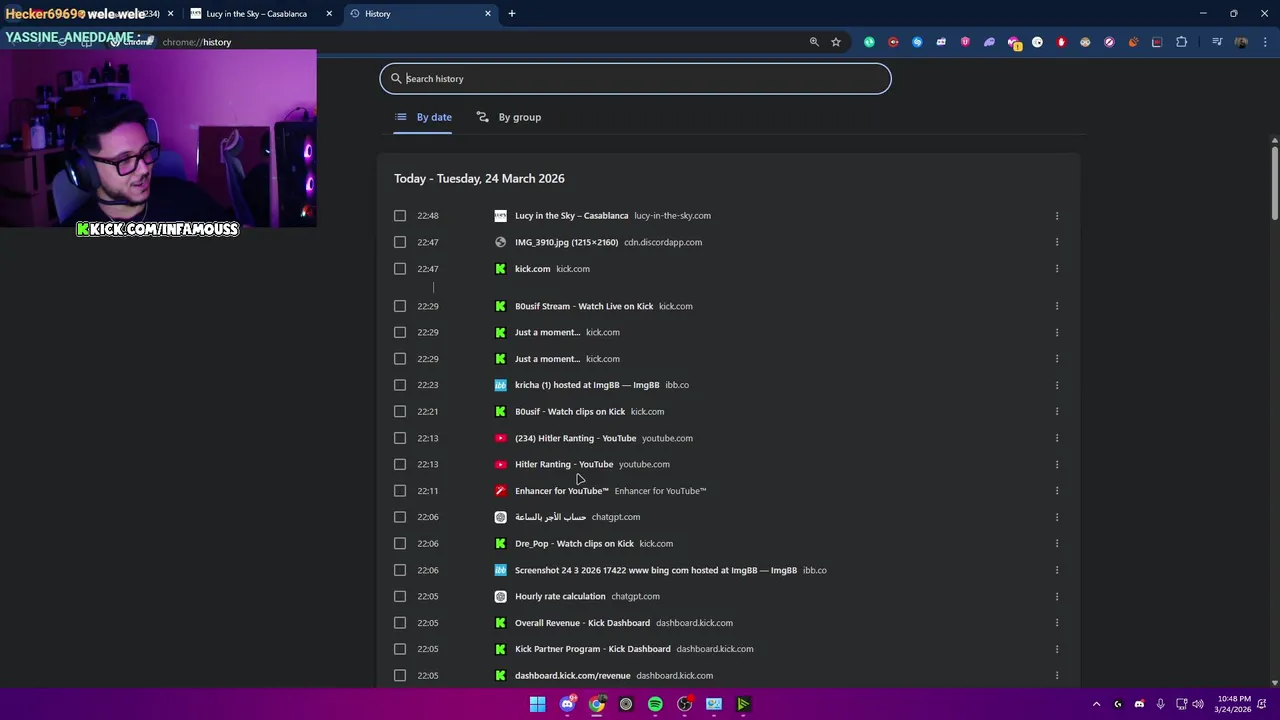Image resolution: width=1280 pixels, height=720 pixels.
Task: Open more actions for IMG_3910.jpg entry
Action: click(x=1057, y=242)
